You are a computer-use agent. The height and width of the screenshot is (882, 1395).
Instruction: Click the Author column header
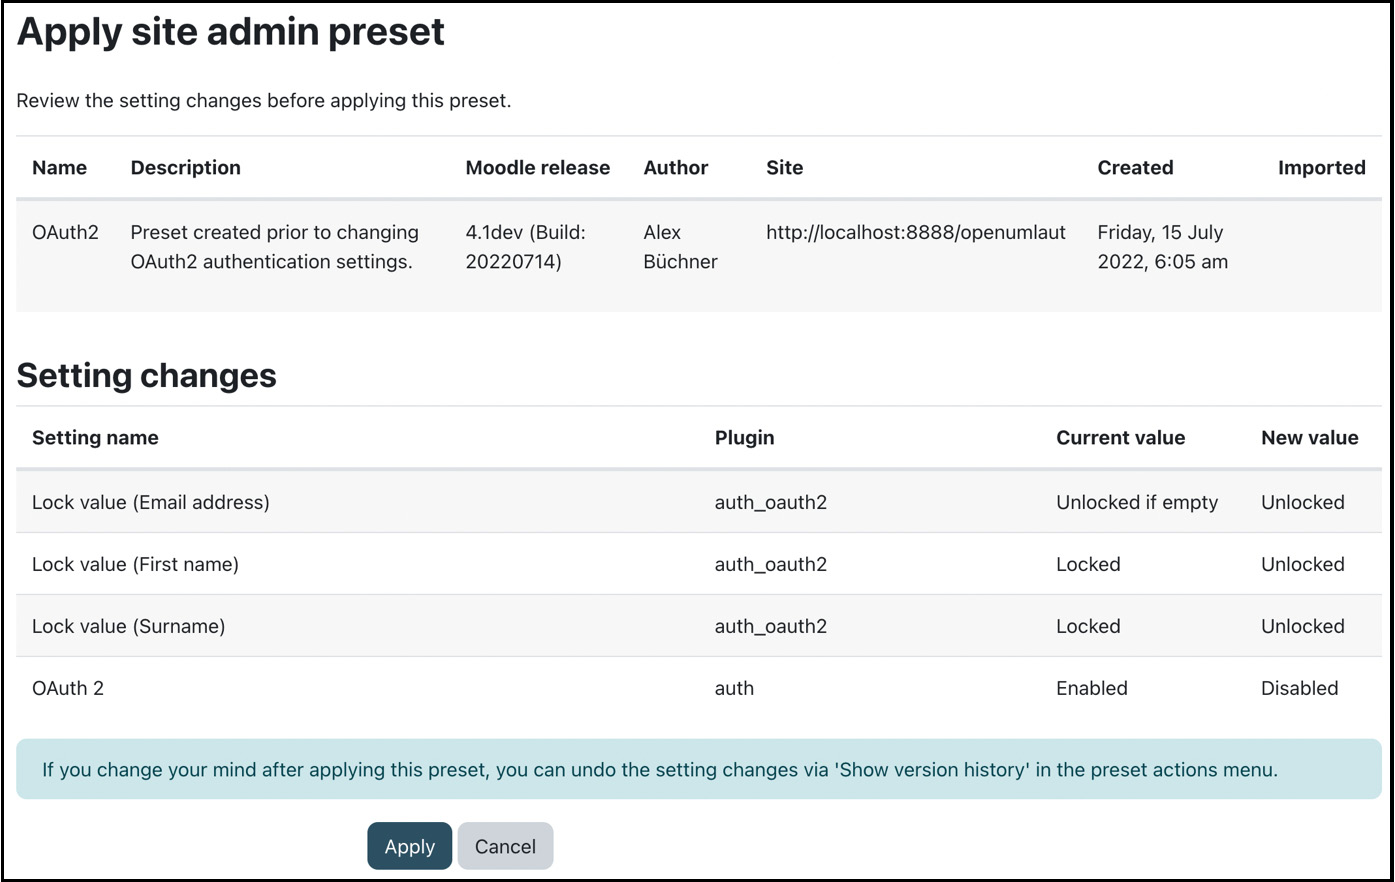(x=676, y=168)
